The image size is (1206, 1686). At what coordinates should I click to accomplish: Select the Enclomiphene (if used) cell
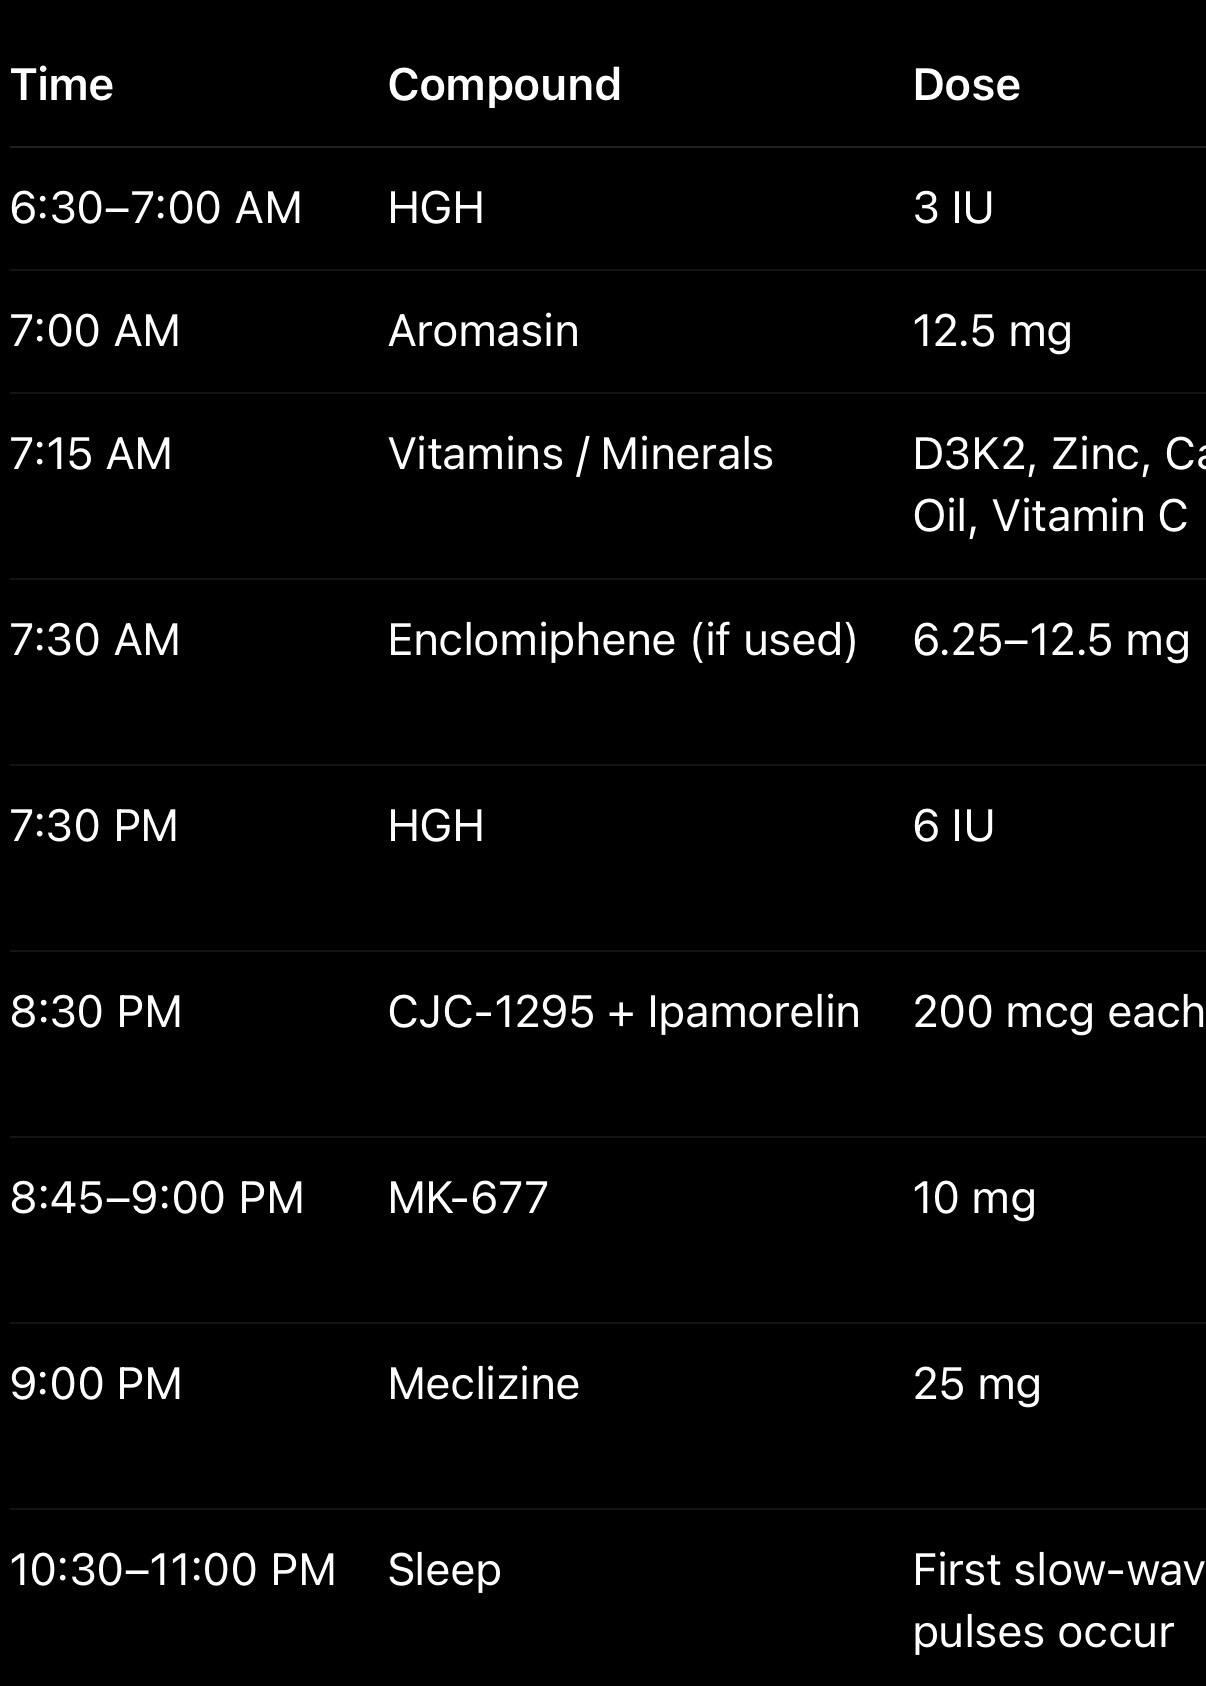pyautogui.click(x=622, y=640)
